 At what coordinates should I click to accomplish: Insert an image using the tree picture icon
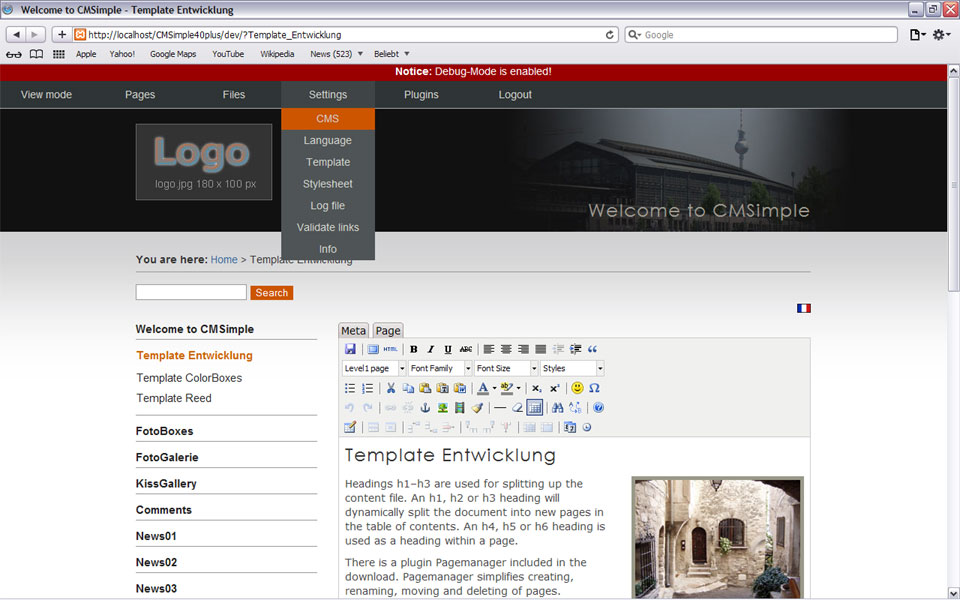click(x=442, y=408)
